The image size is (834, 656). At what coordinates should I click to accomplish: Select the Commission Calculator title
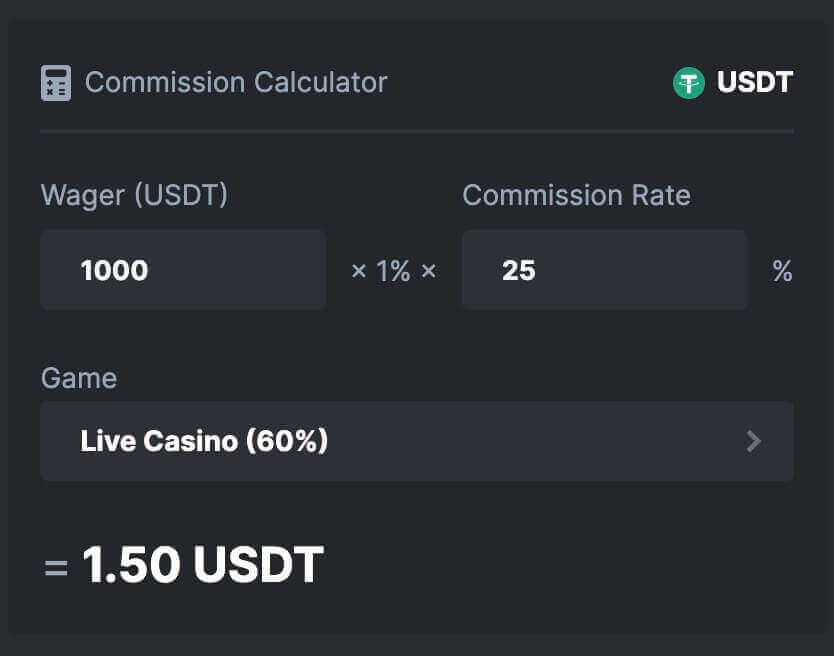click(236, 82)
